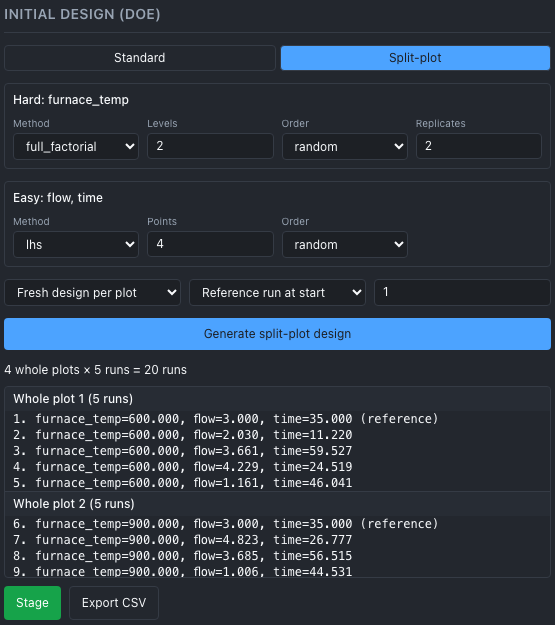Click the Points input field

[x=210, y=244]
